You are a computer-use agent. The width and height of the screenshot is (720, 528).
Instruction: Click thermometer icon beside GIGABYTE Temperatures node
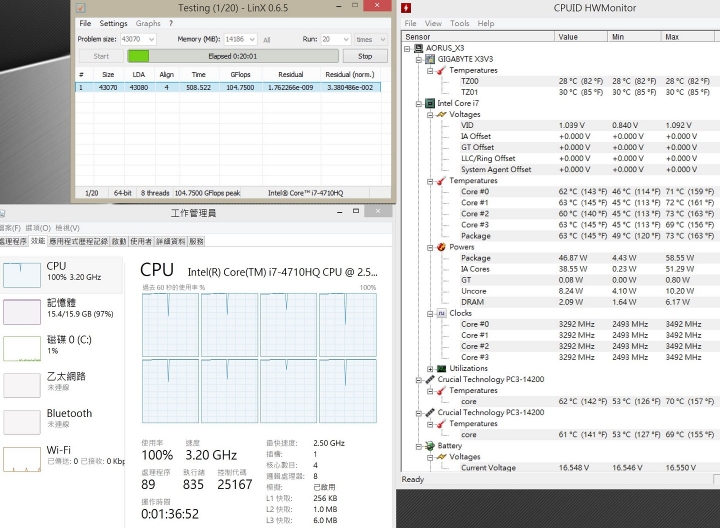point(441,70)
